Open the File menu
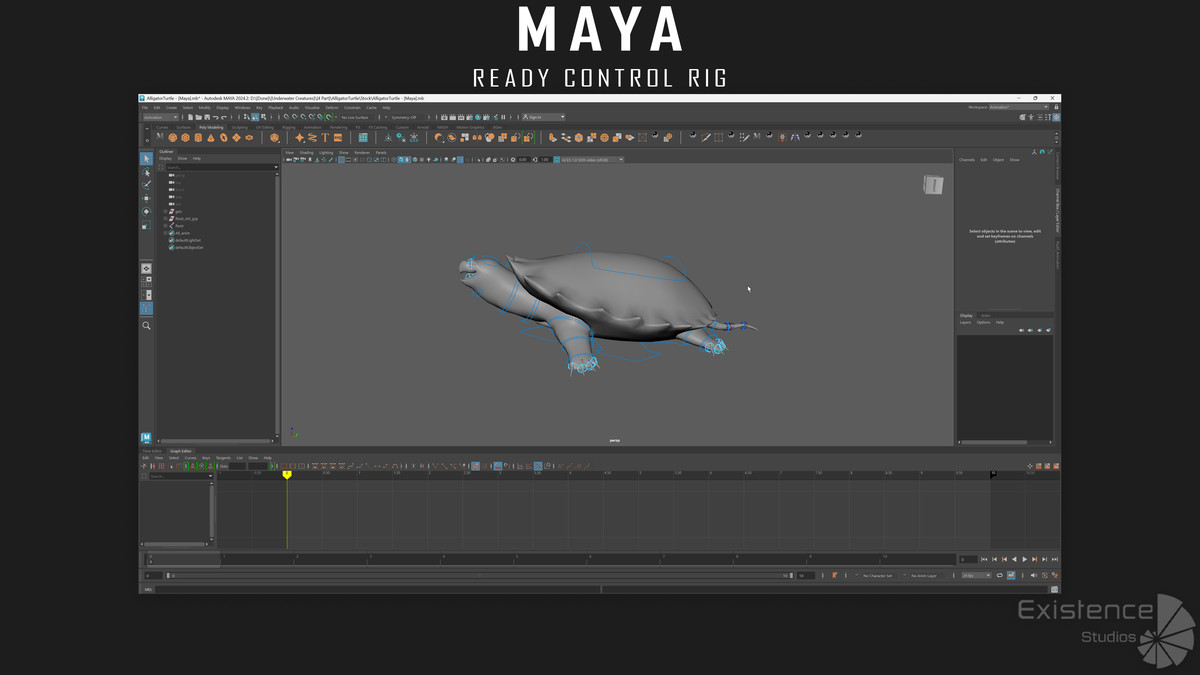The image size is (1200, 675). [145, 108]
